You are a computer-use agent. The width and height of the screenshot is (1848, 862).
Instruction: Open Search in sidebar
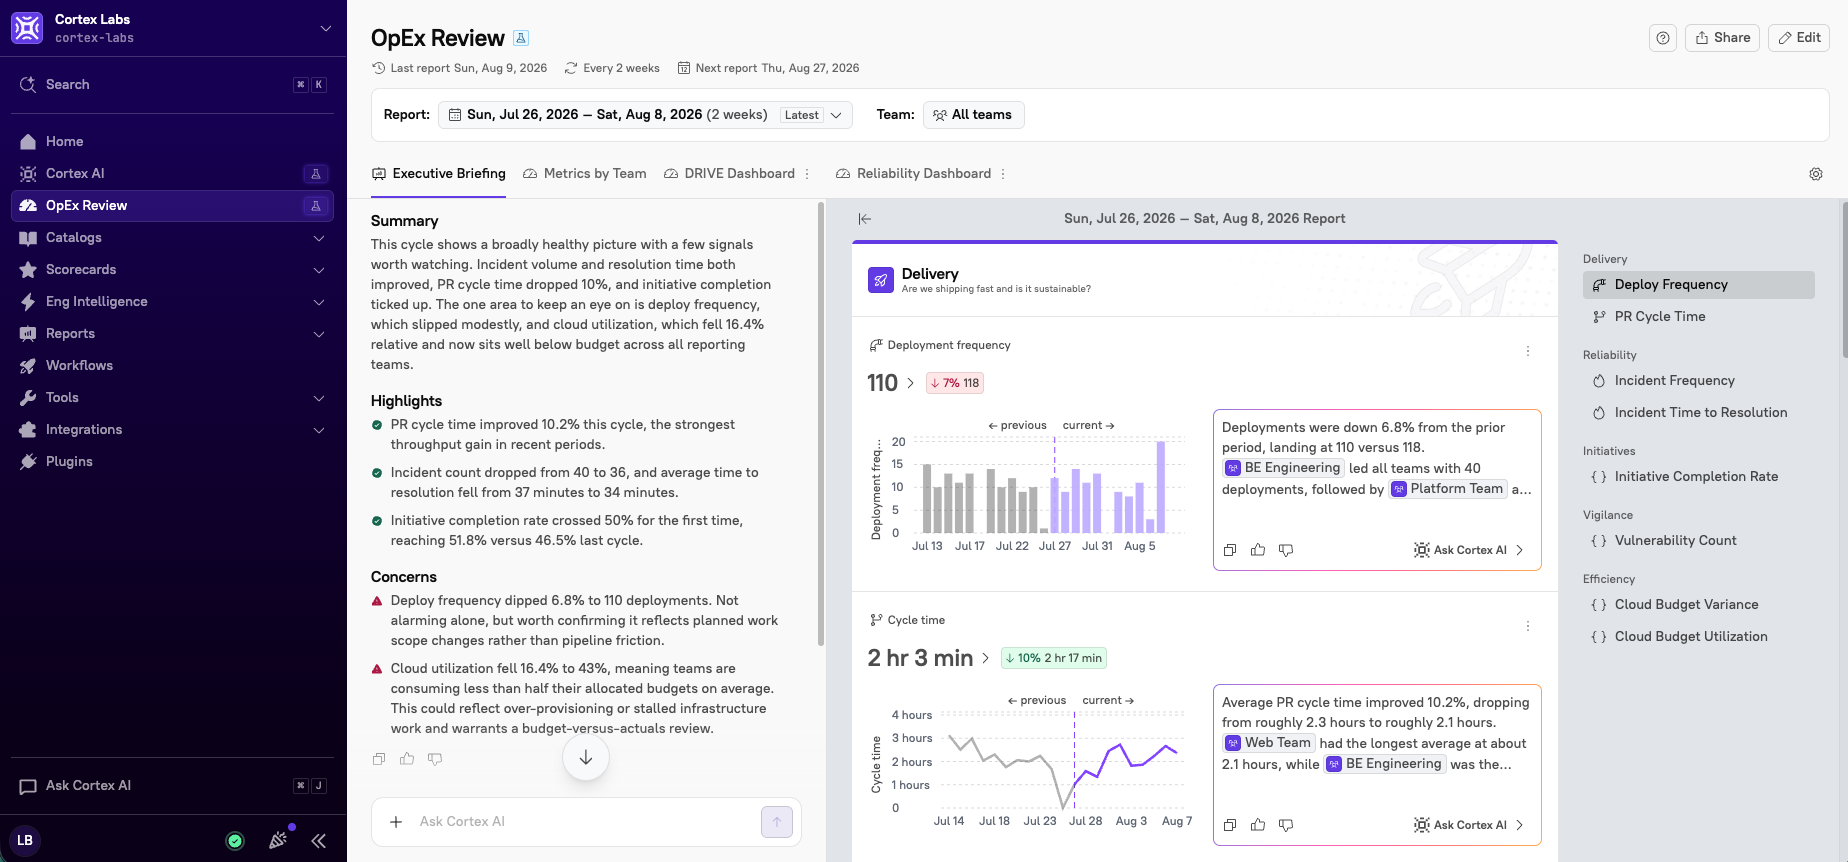pos(172,85)
